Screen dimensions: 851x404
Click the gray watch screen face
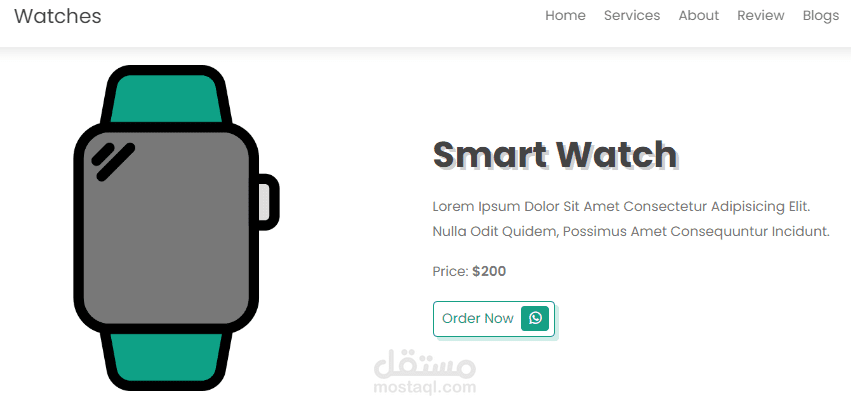coord(166,228)
